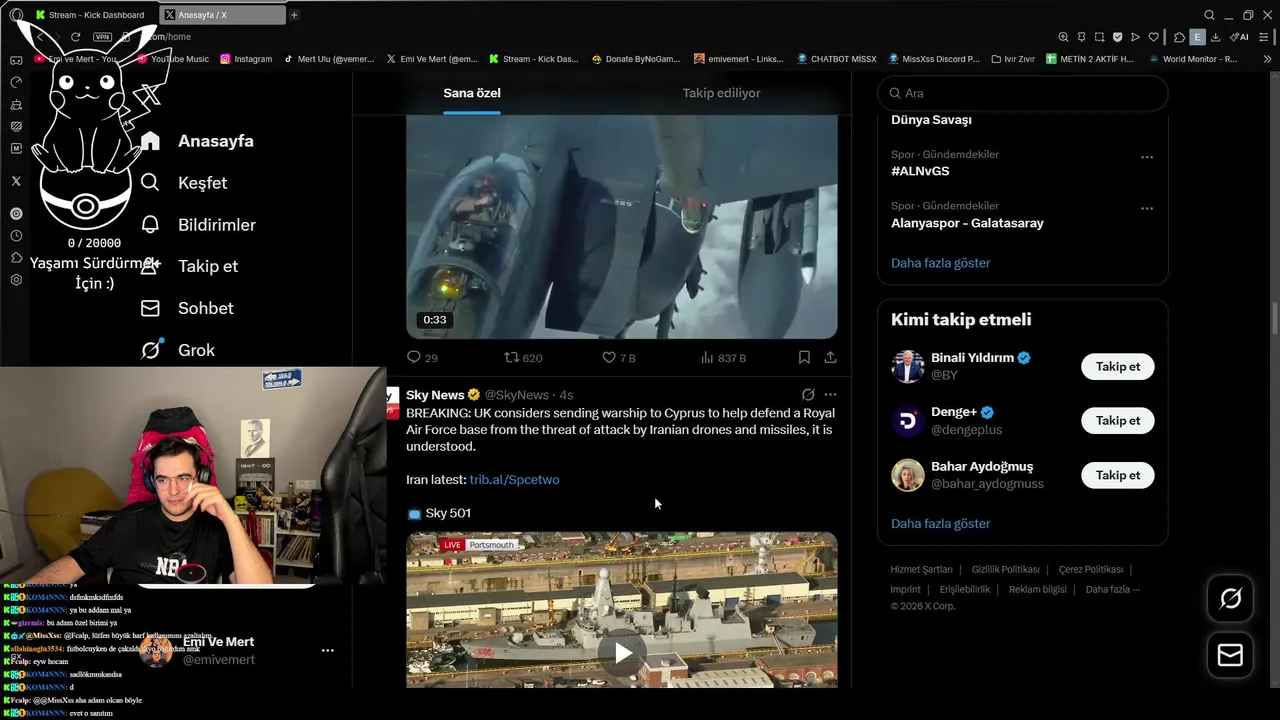Image resolution: width=1280 pixels, height=720 pixels.
Task: Share the fighter jet video post
Action: point(830,357)
